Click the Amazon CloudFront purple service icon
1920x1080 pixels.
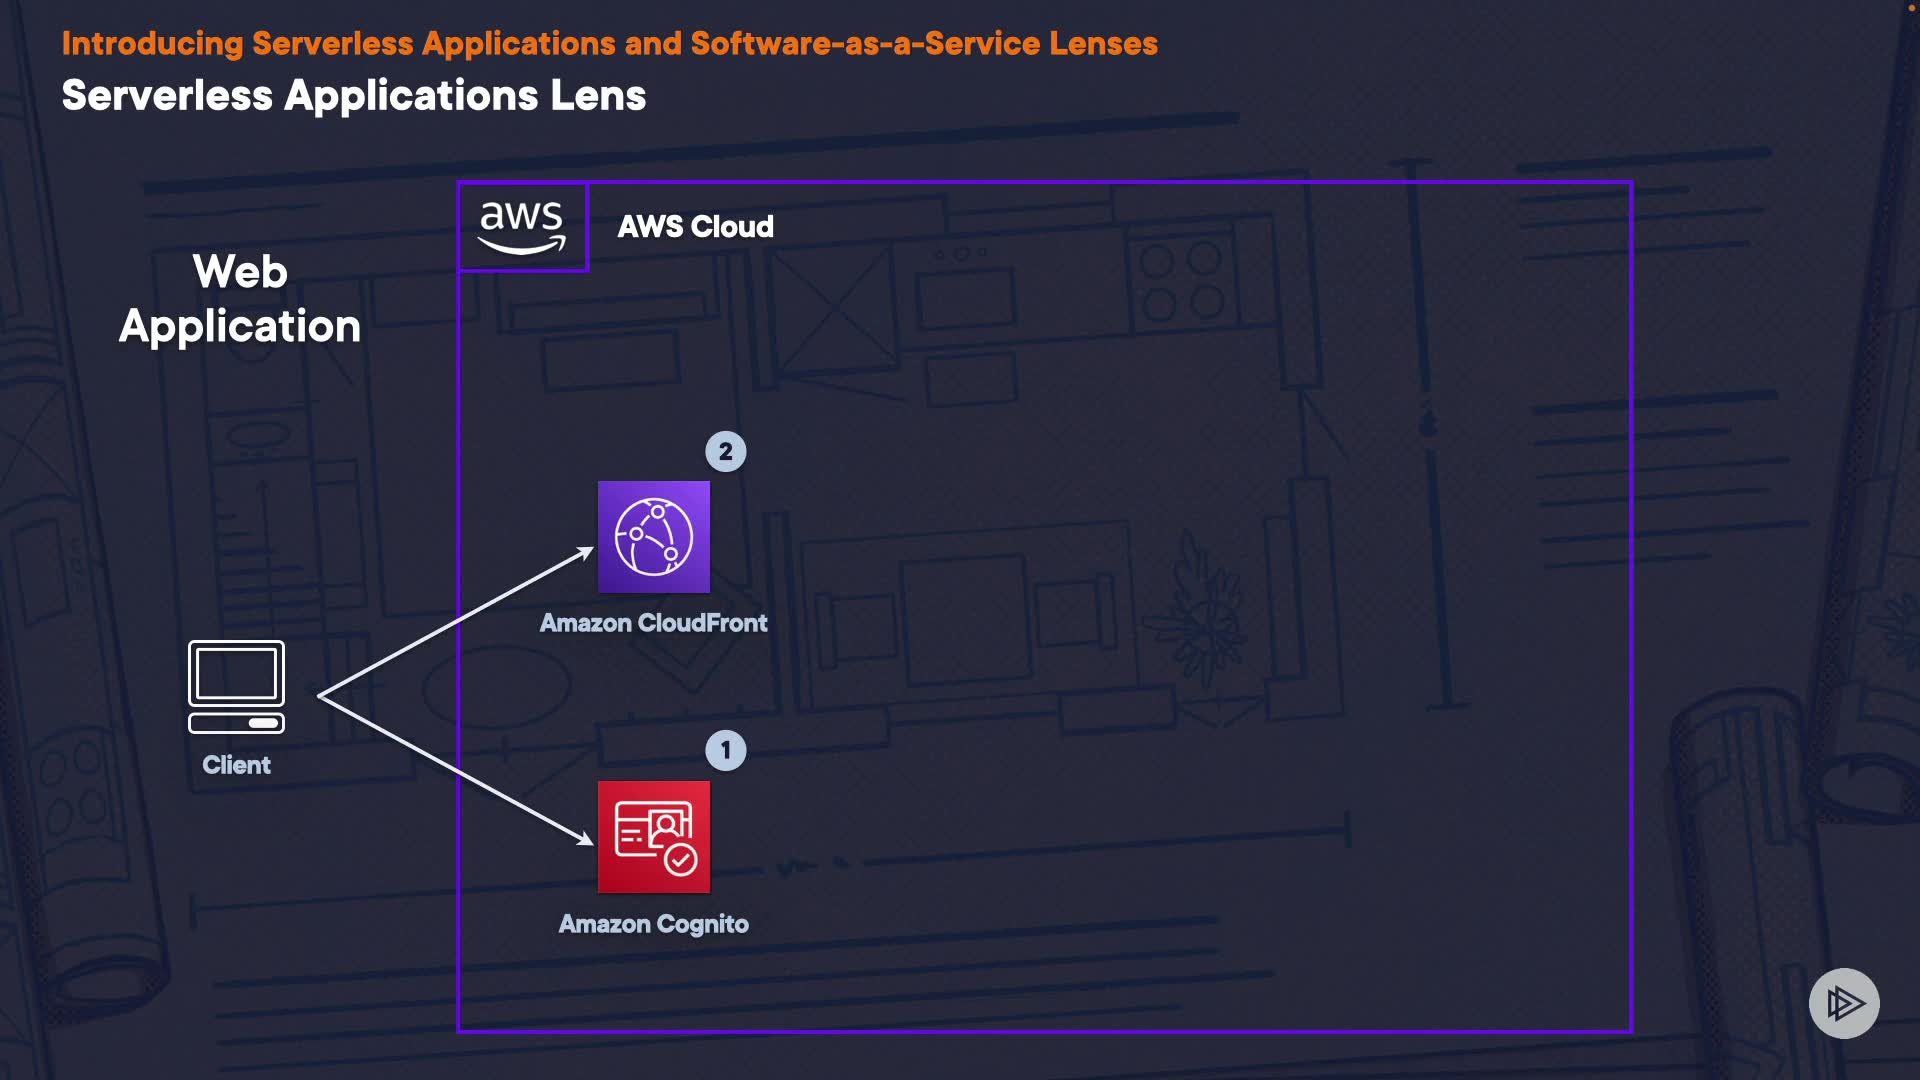tap(654, 537)
